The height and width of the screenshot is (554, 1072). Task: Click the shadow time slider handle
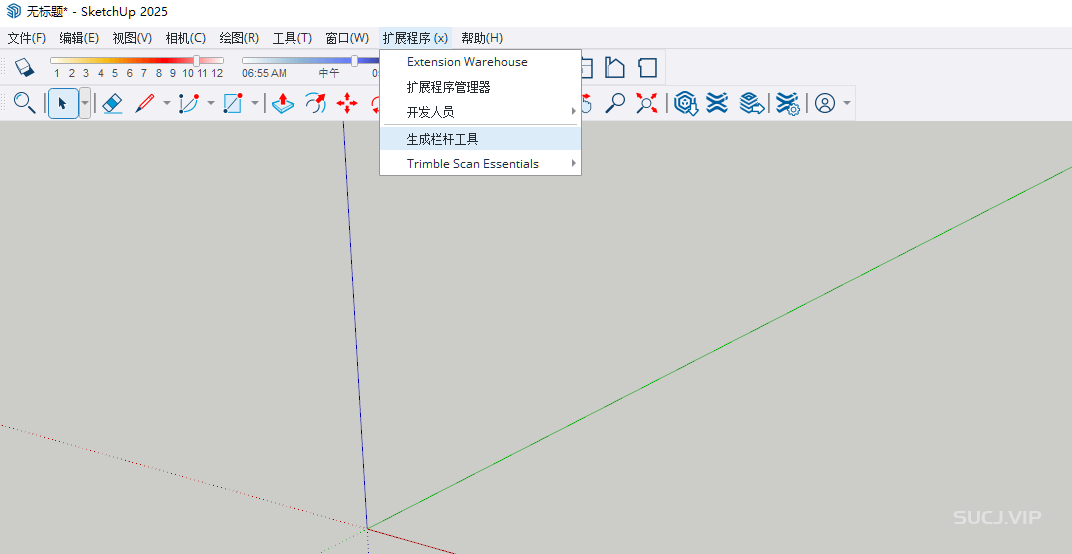354,61
